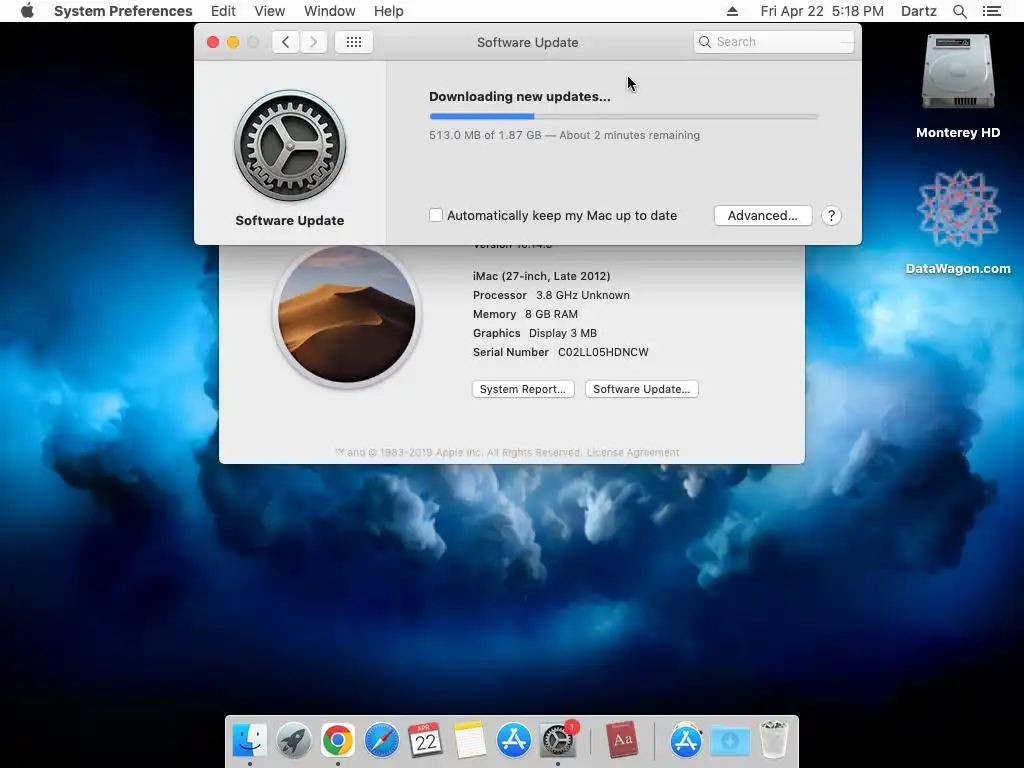Click the Software Update gear icon
The height and width of the screenshot is (768, 1024).
[x=290, y=146]
